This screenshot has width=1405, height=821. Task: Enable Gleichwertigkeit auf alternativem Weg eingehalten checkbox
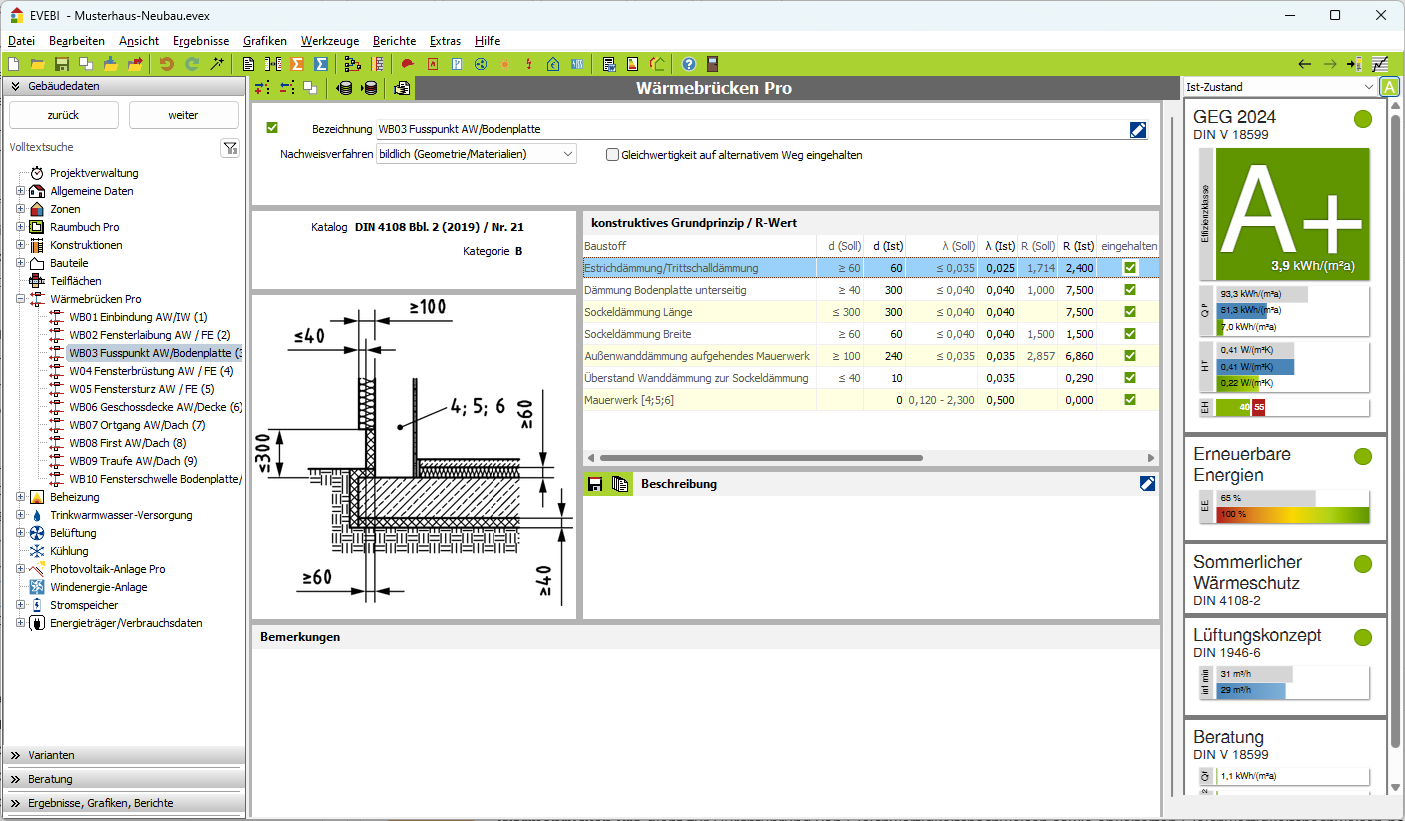pos(613,155)
